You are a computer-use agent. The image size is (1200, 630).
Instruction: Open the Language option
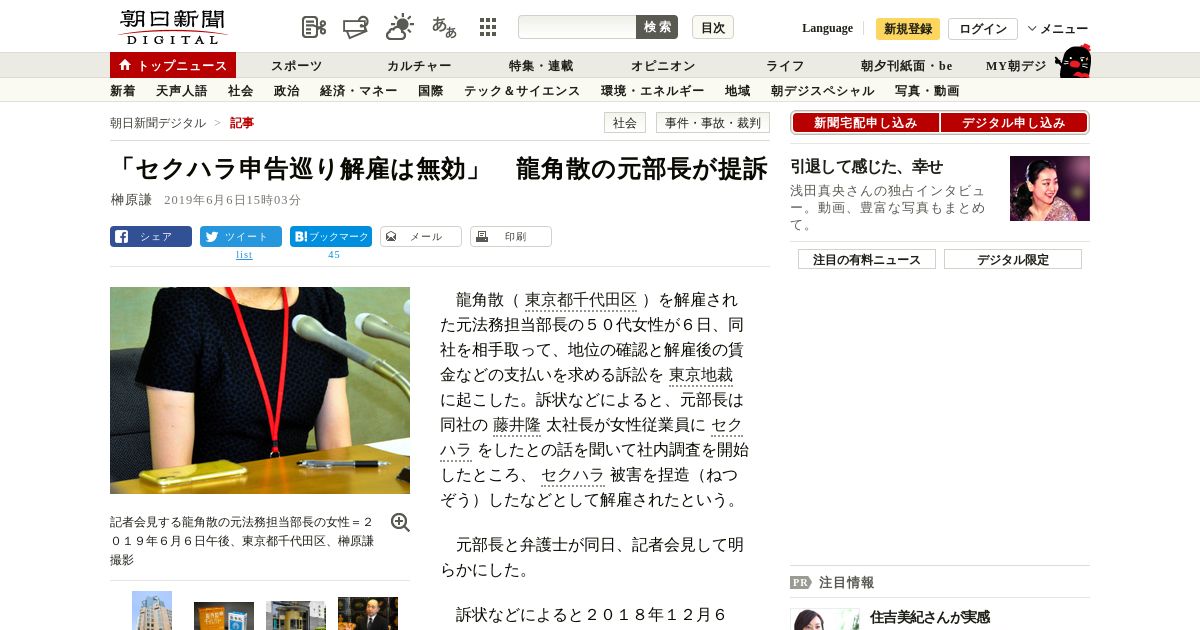[x=827, y=28]
